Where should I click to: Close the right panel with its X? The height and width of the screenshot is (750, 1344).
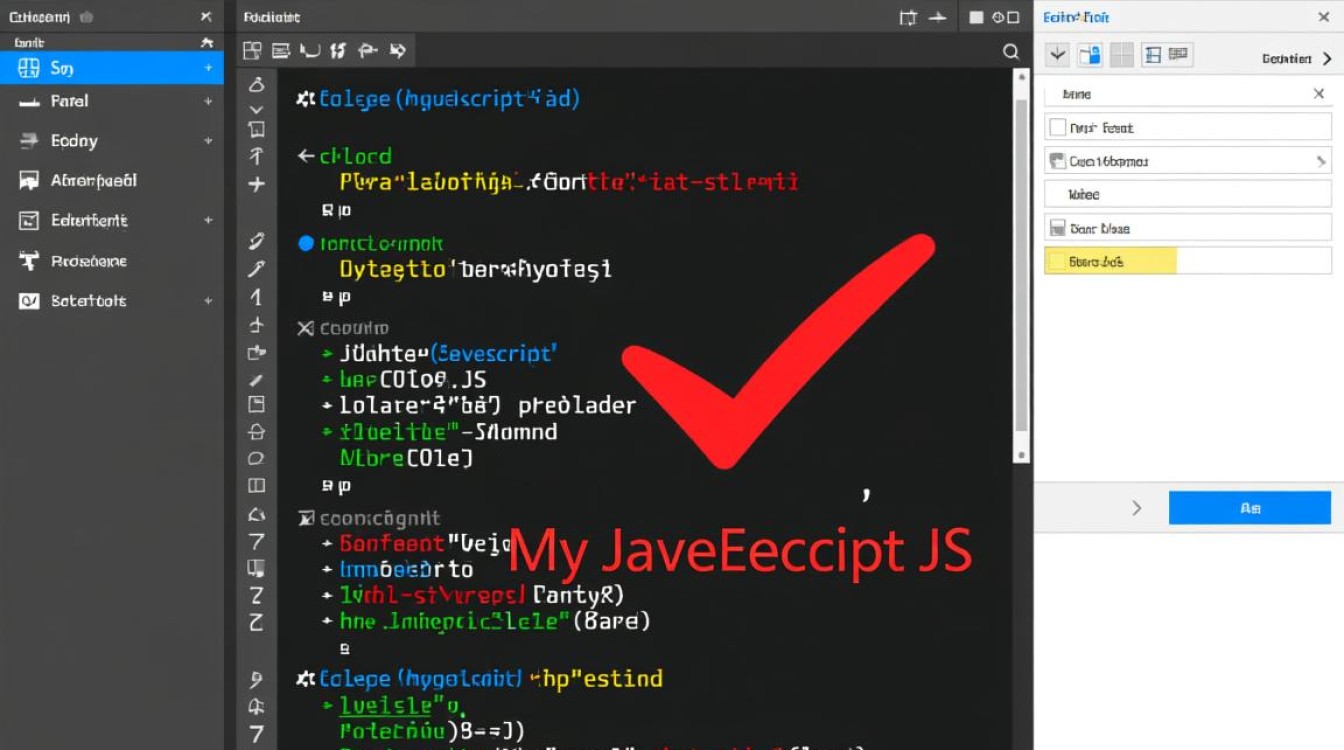(1323, 17)
